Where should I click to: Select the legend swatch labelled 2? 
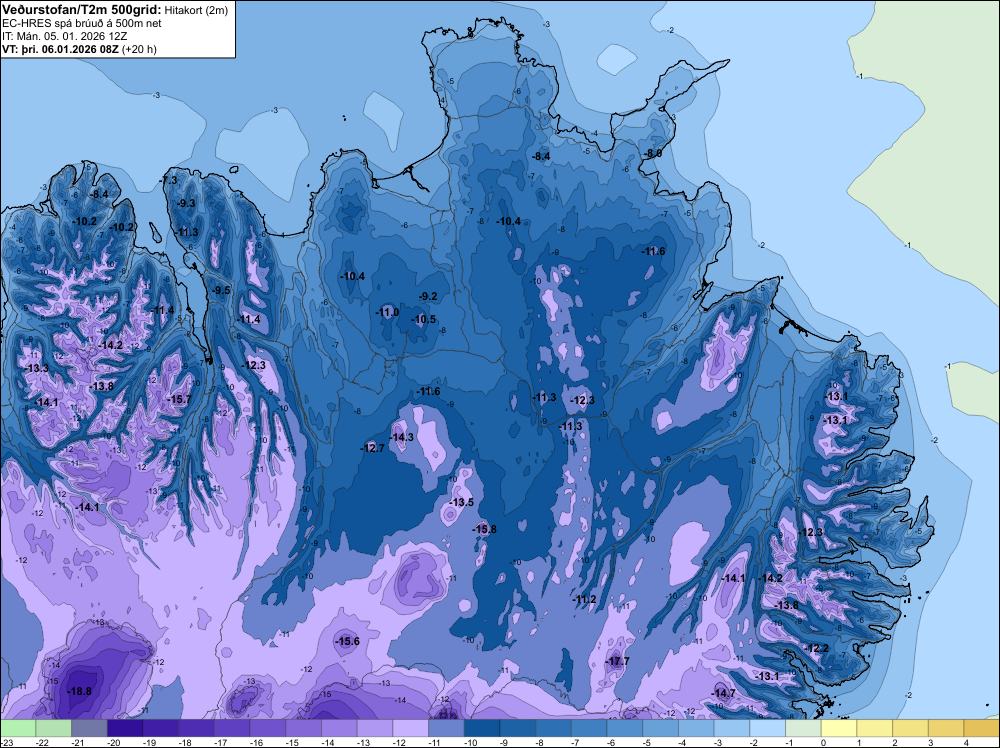911,728
